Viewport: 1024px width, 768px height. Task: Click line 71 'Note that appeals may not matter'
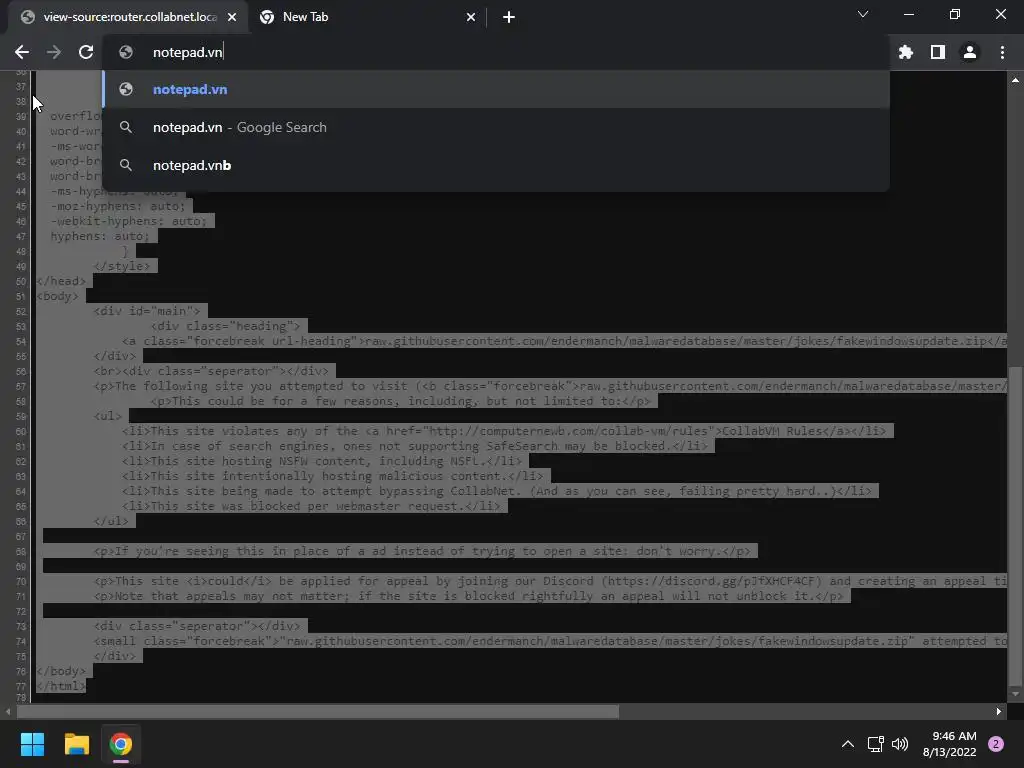coord(468,596)
